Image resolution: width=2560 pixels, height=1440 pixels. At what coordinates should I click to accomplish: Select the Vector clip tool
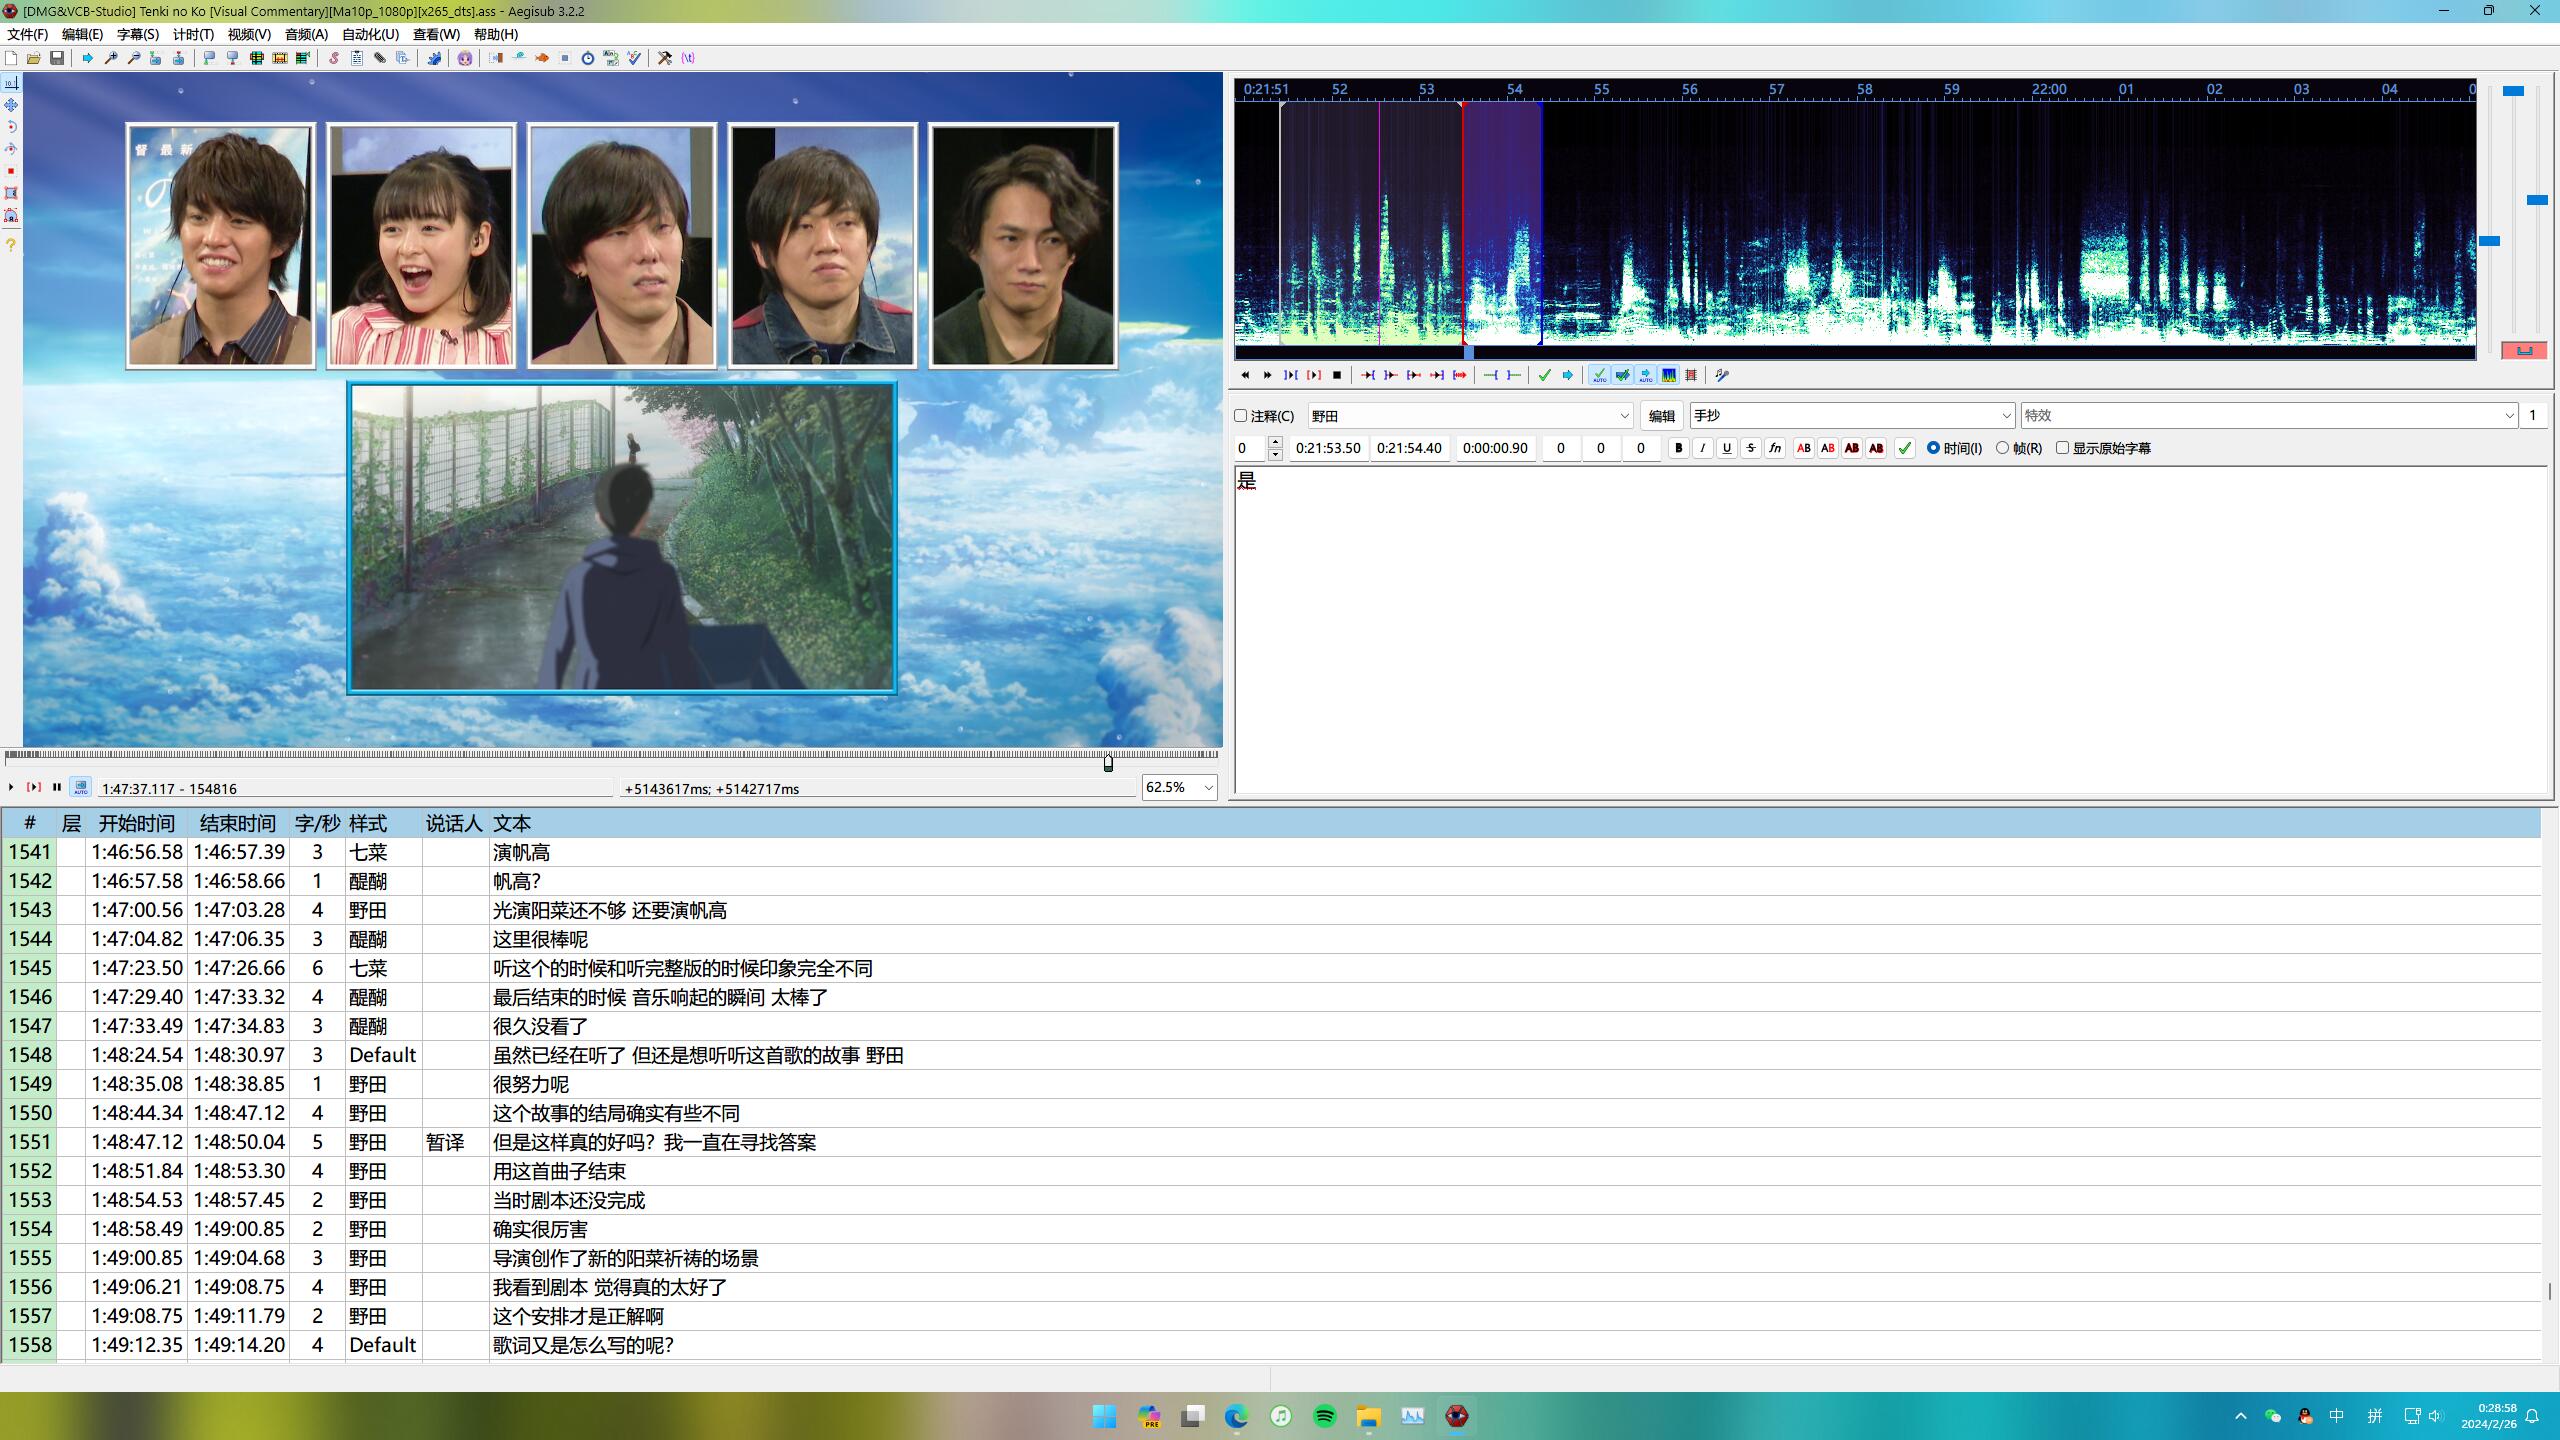click(11, 215)
